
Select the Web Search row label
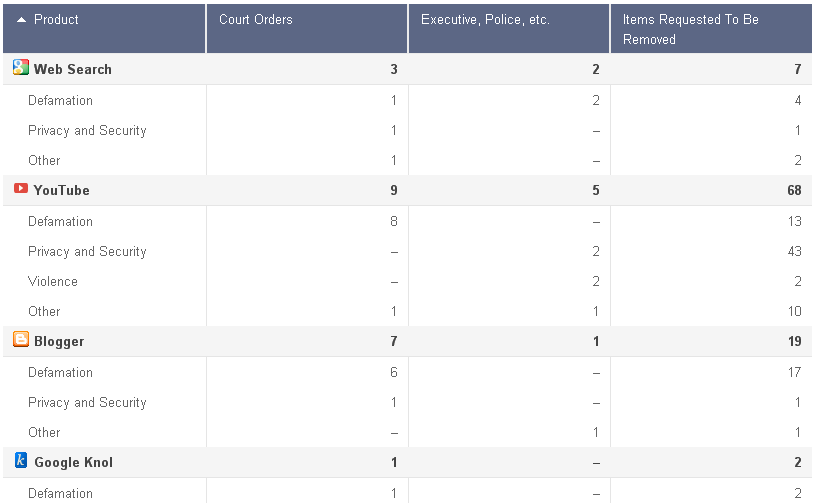click(x=73, y=70)
